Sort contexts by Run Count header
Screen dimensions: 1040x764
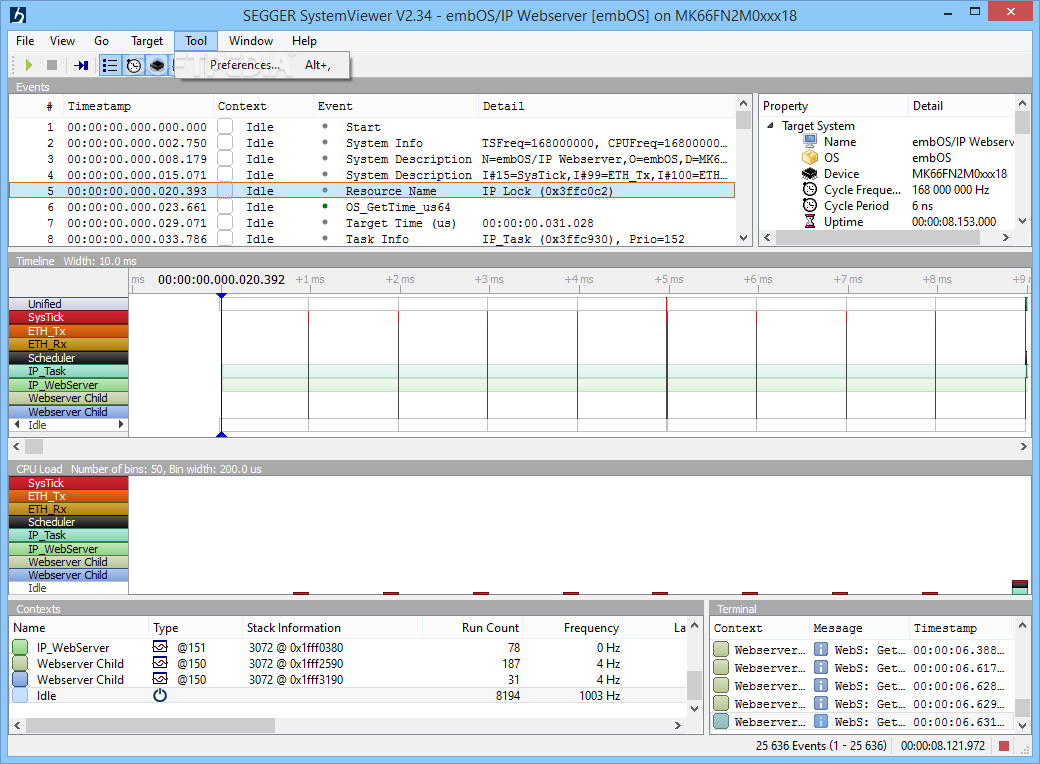[472, 627]
